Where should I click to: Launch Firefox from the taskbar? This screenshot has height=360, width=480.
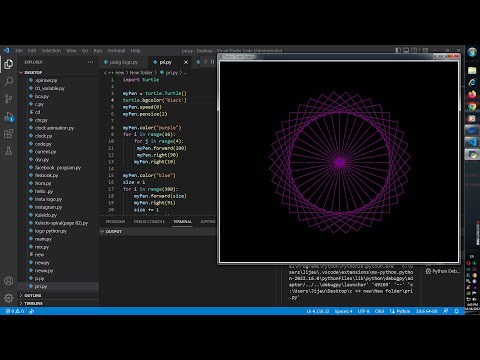[x=472, y=94]
